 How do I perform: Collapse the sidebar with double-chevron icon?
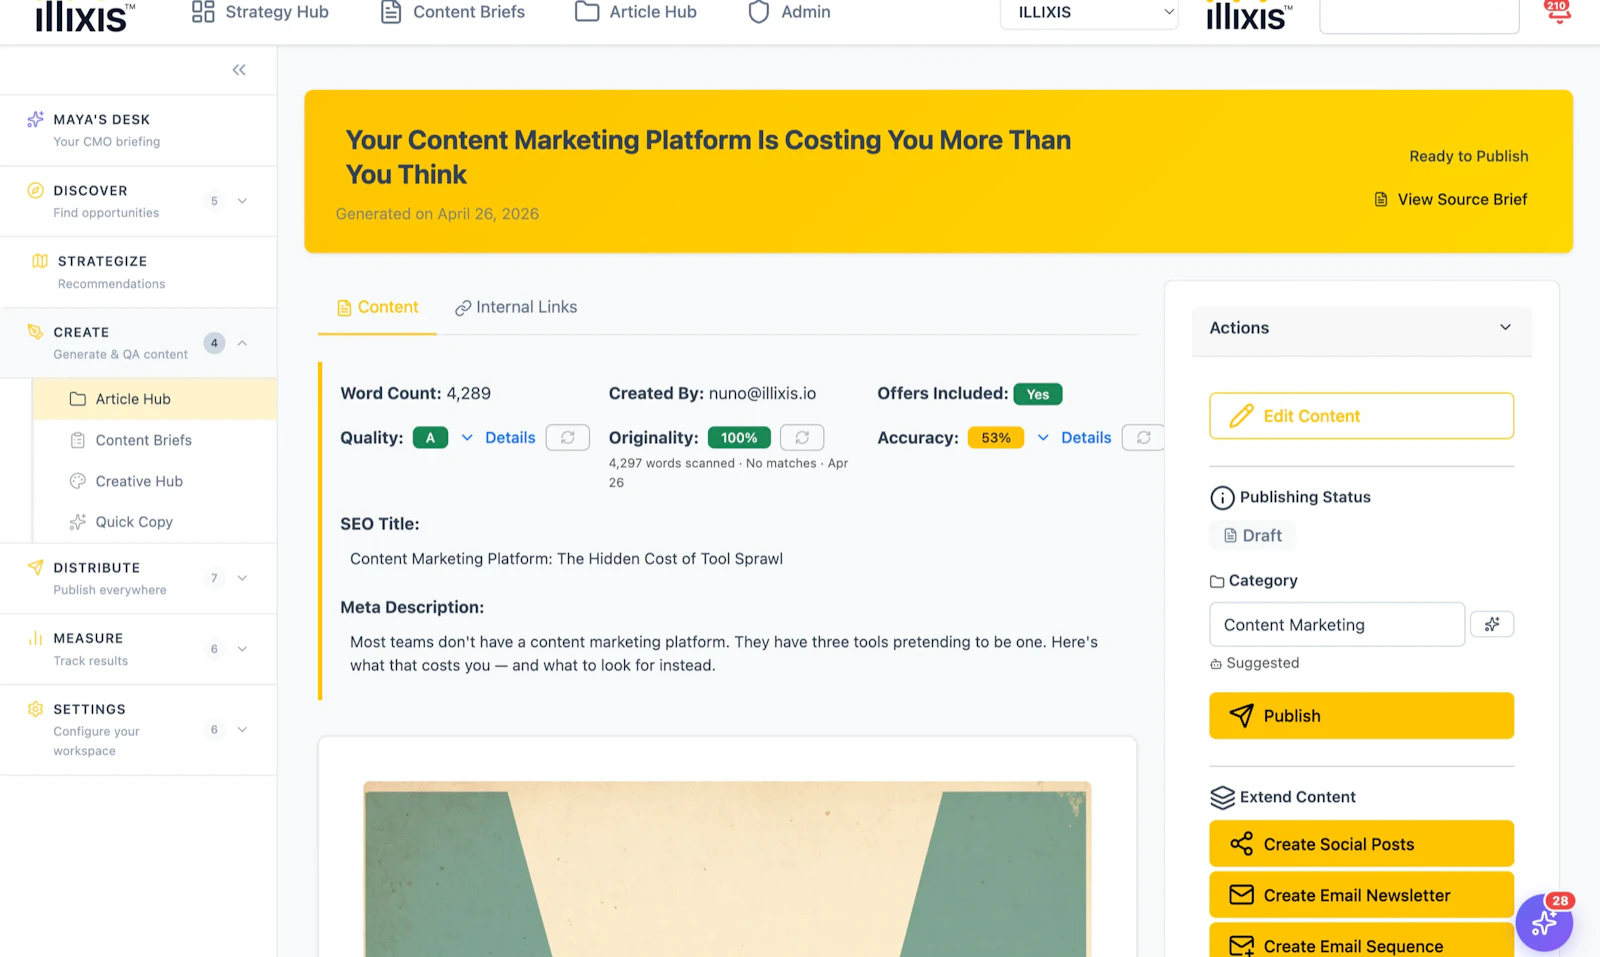click(x=239, y=70)
